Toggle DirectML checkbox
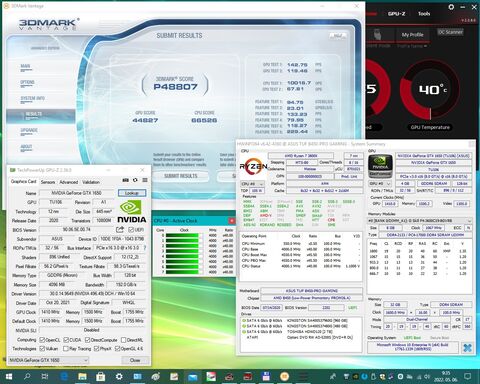This screenshot has width=480, height=384. pyautogui.click(x=124, y=340)
